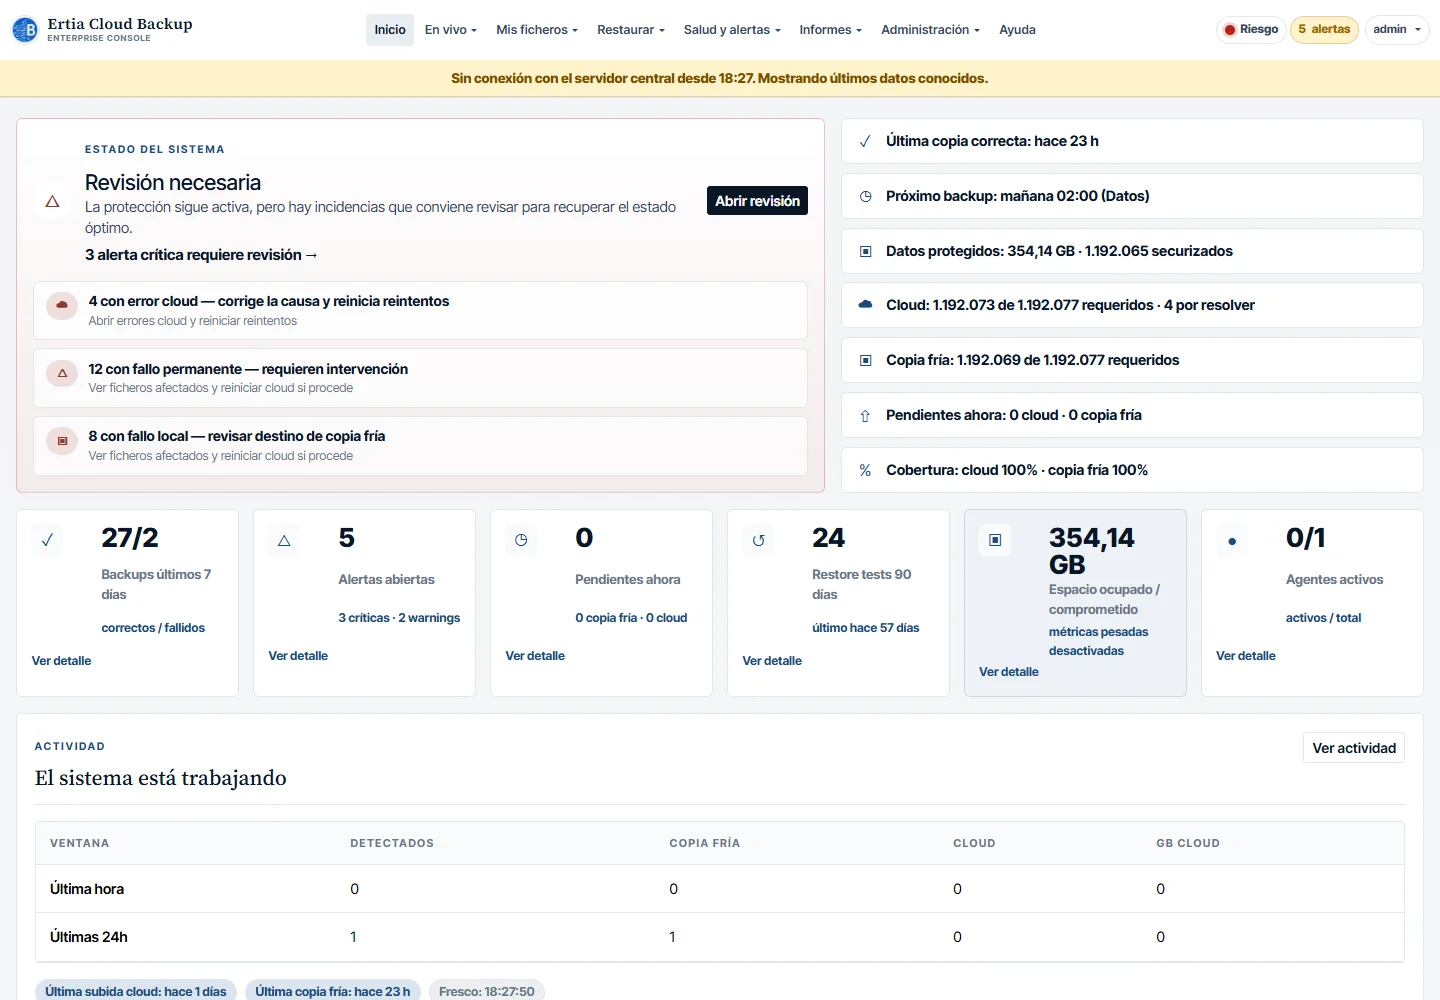
Task: Click the clock icon by Próximo backup
Action: [865, 196]
